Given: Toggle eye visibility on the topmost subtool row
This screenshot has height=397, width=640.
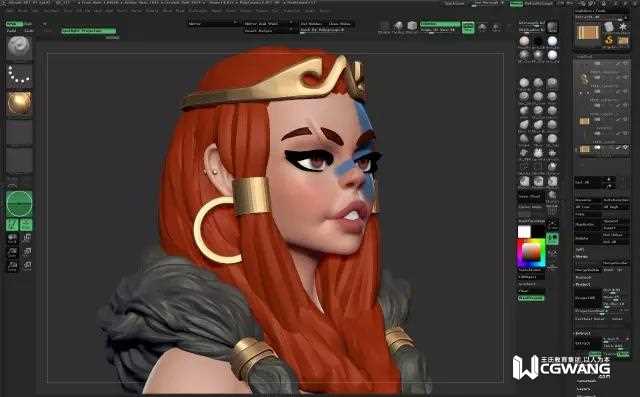Looking at the screenshot, I should (x=625, y=63).
